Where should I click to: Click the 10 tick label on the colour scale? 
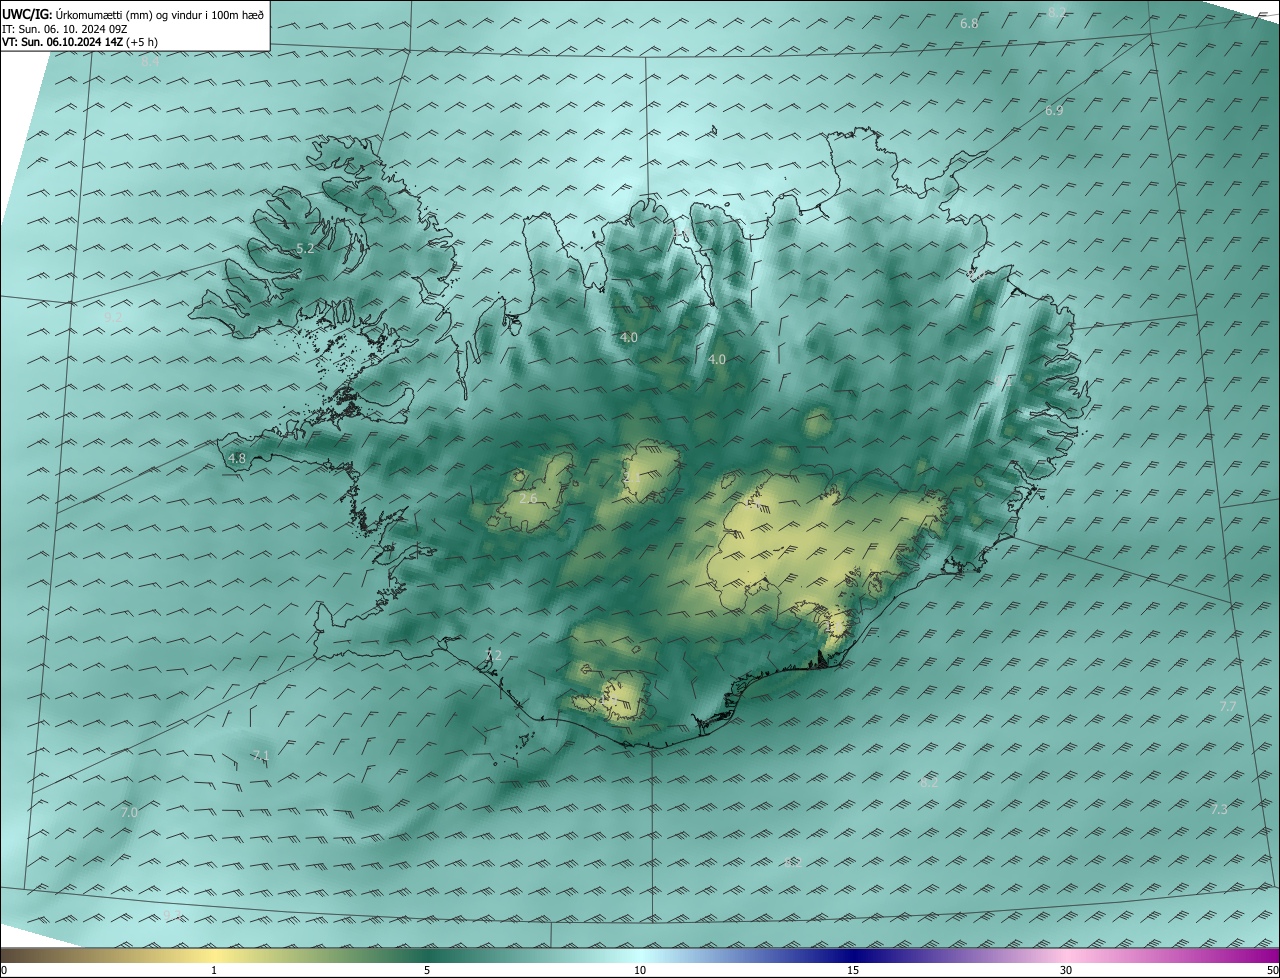tap(640, 971)
